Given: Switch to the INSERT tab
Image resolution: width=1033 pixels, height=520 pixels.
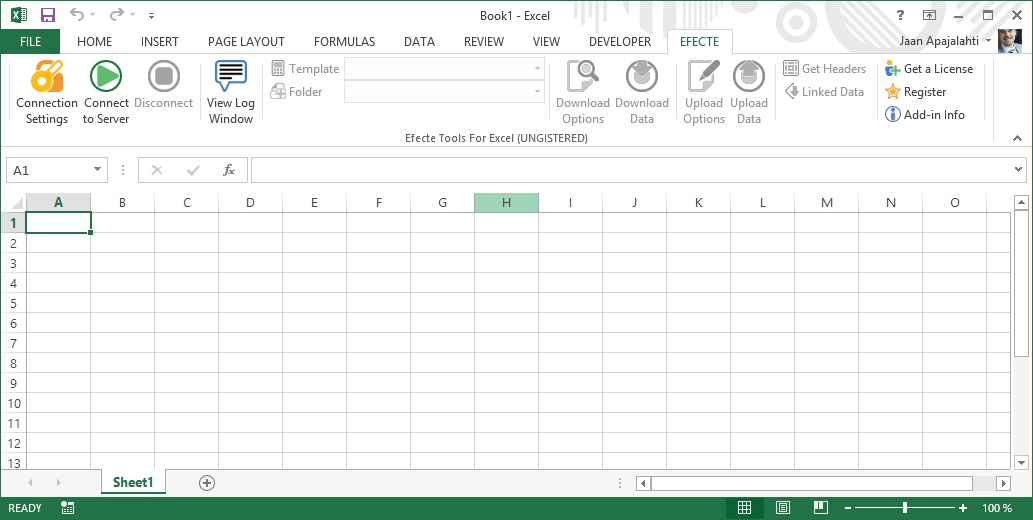Looking at the screenshot, I should coord(159,42).
